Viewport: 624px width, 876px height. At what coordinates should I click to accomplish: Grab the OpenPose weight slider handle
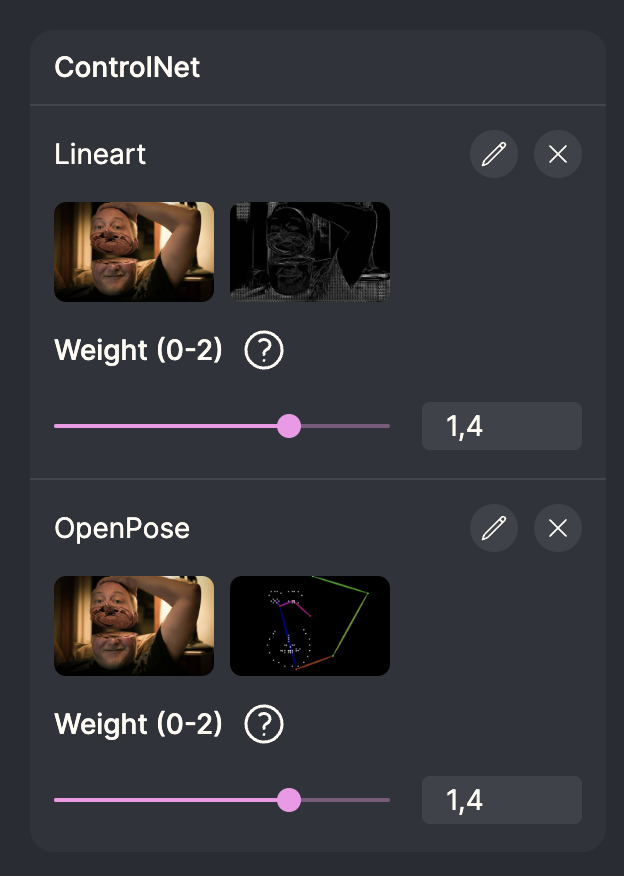(290, 799)
